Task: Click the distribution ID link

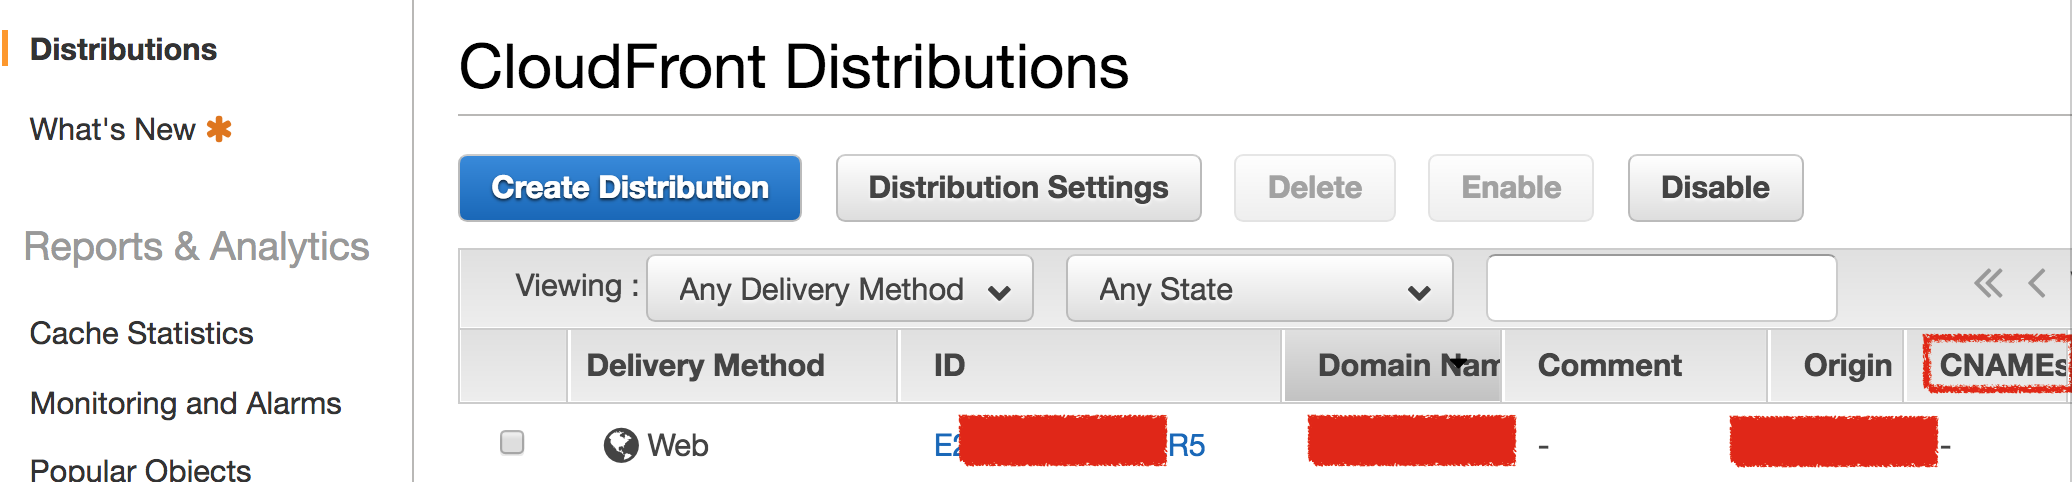Action: (x=1186, y=445)
